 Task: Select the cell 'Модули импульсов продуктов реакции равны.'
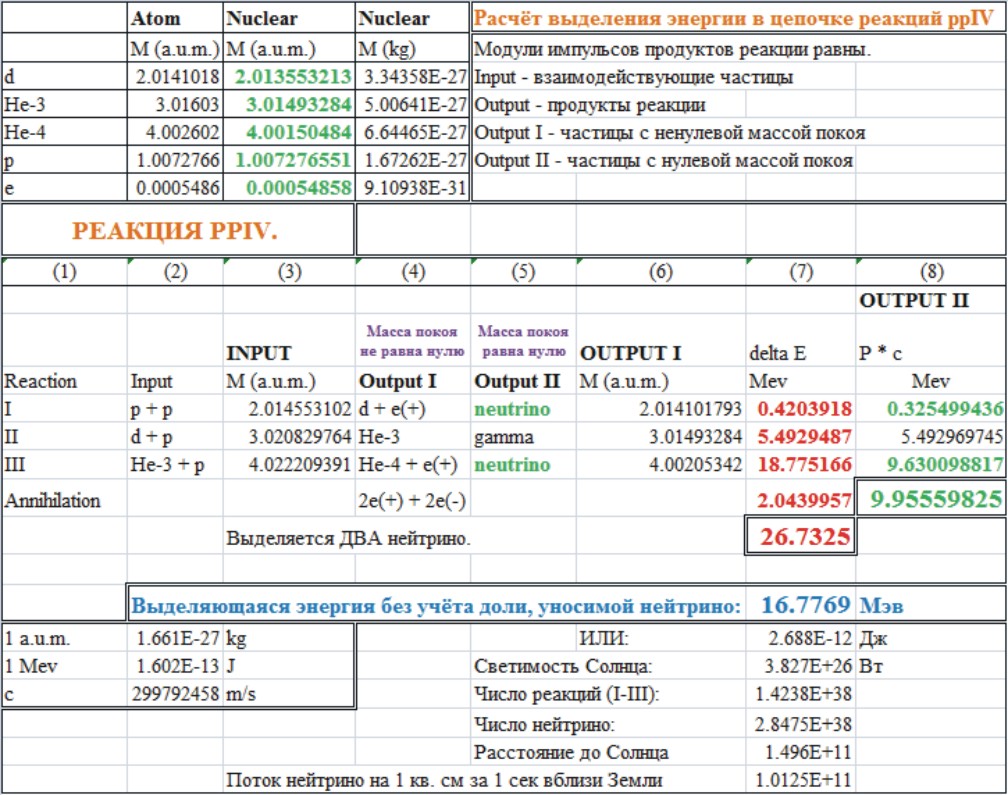pyautogui.click(x=672, y=49)
